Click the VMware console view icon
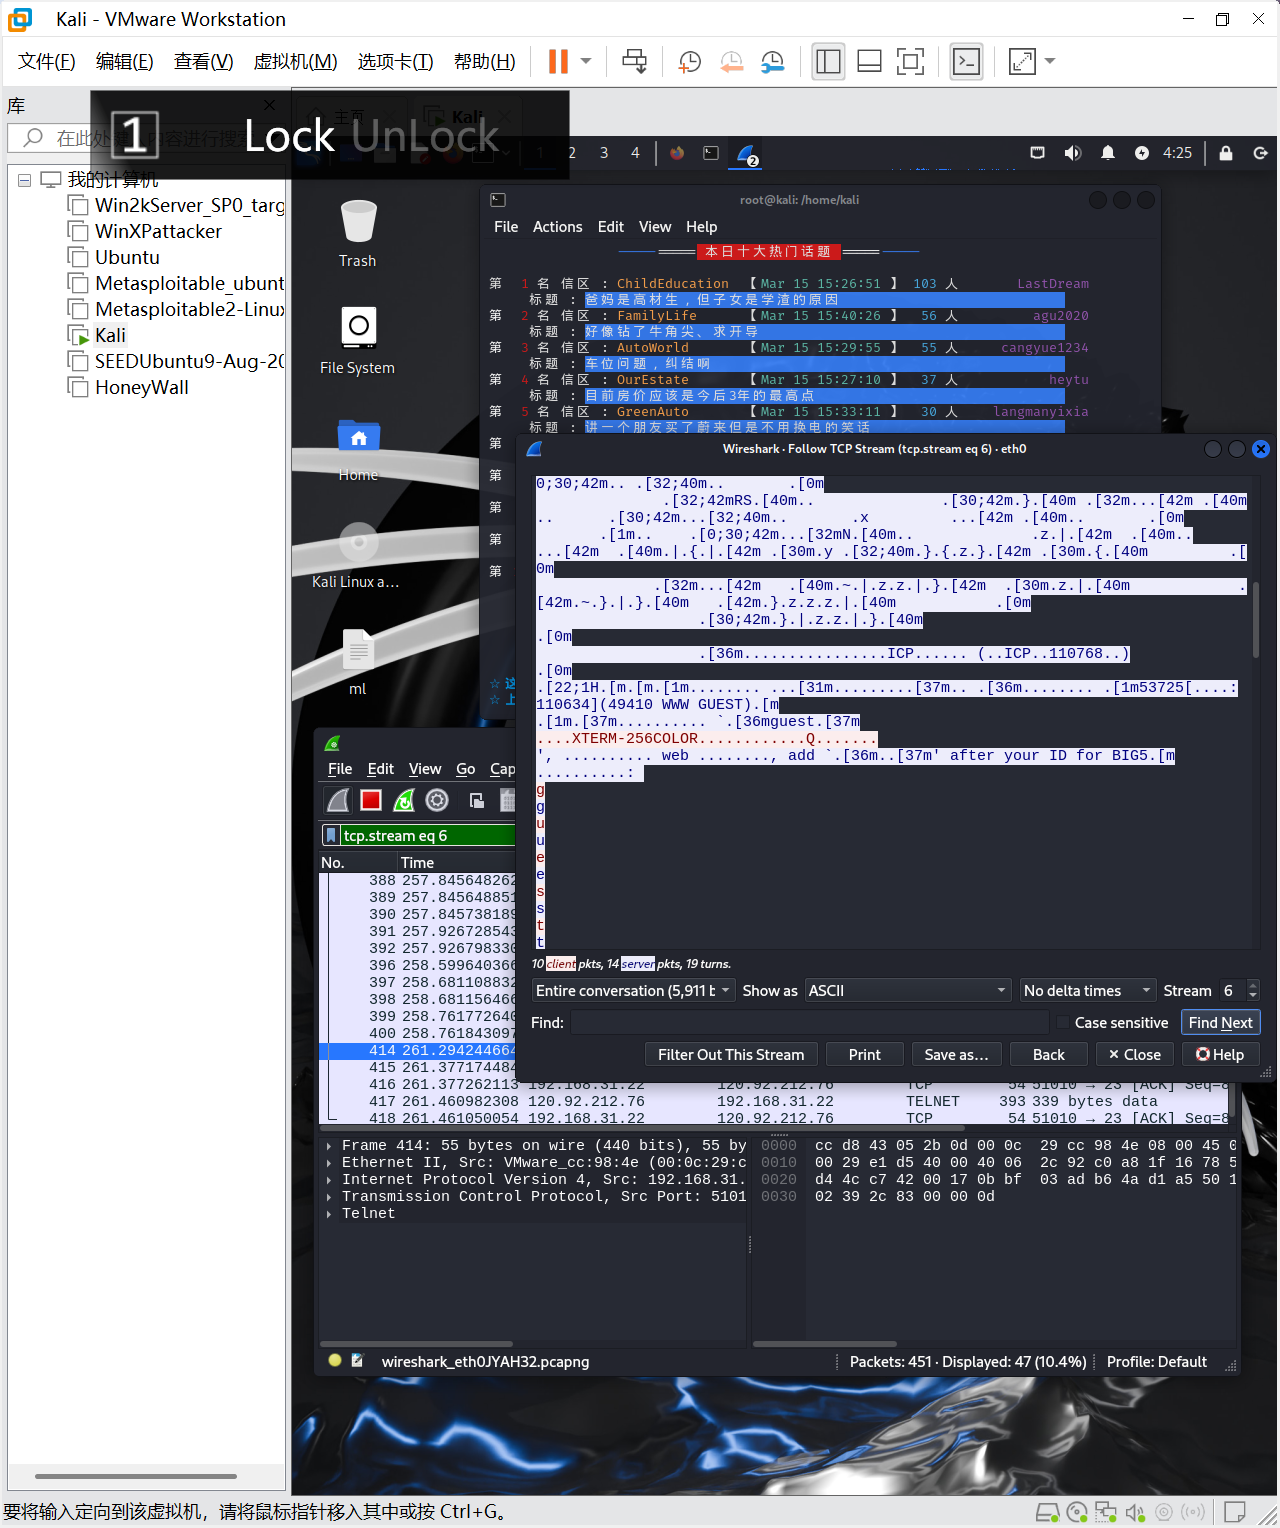Image resolution: width=1280 pixels, height=1528 pixels. [x=966, y=61]
